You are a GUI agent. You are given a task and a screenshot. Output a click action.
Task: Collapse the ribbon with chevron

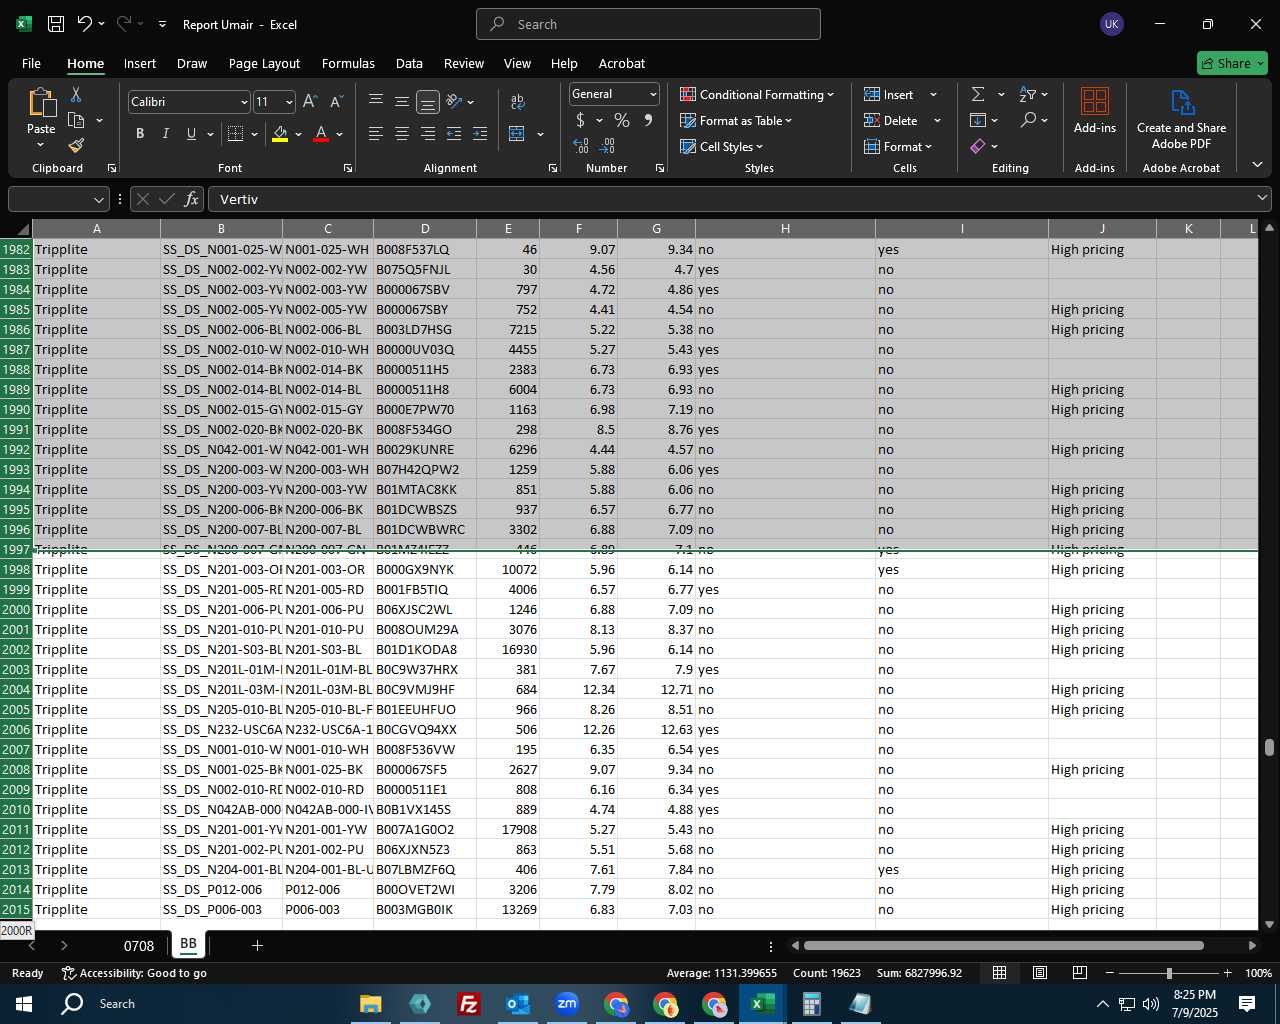pos(1257,165)
